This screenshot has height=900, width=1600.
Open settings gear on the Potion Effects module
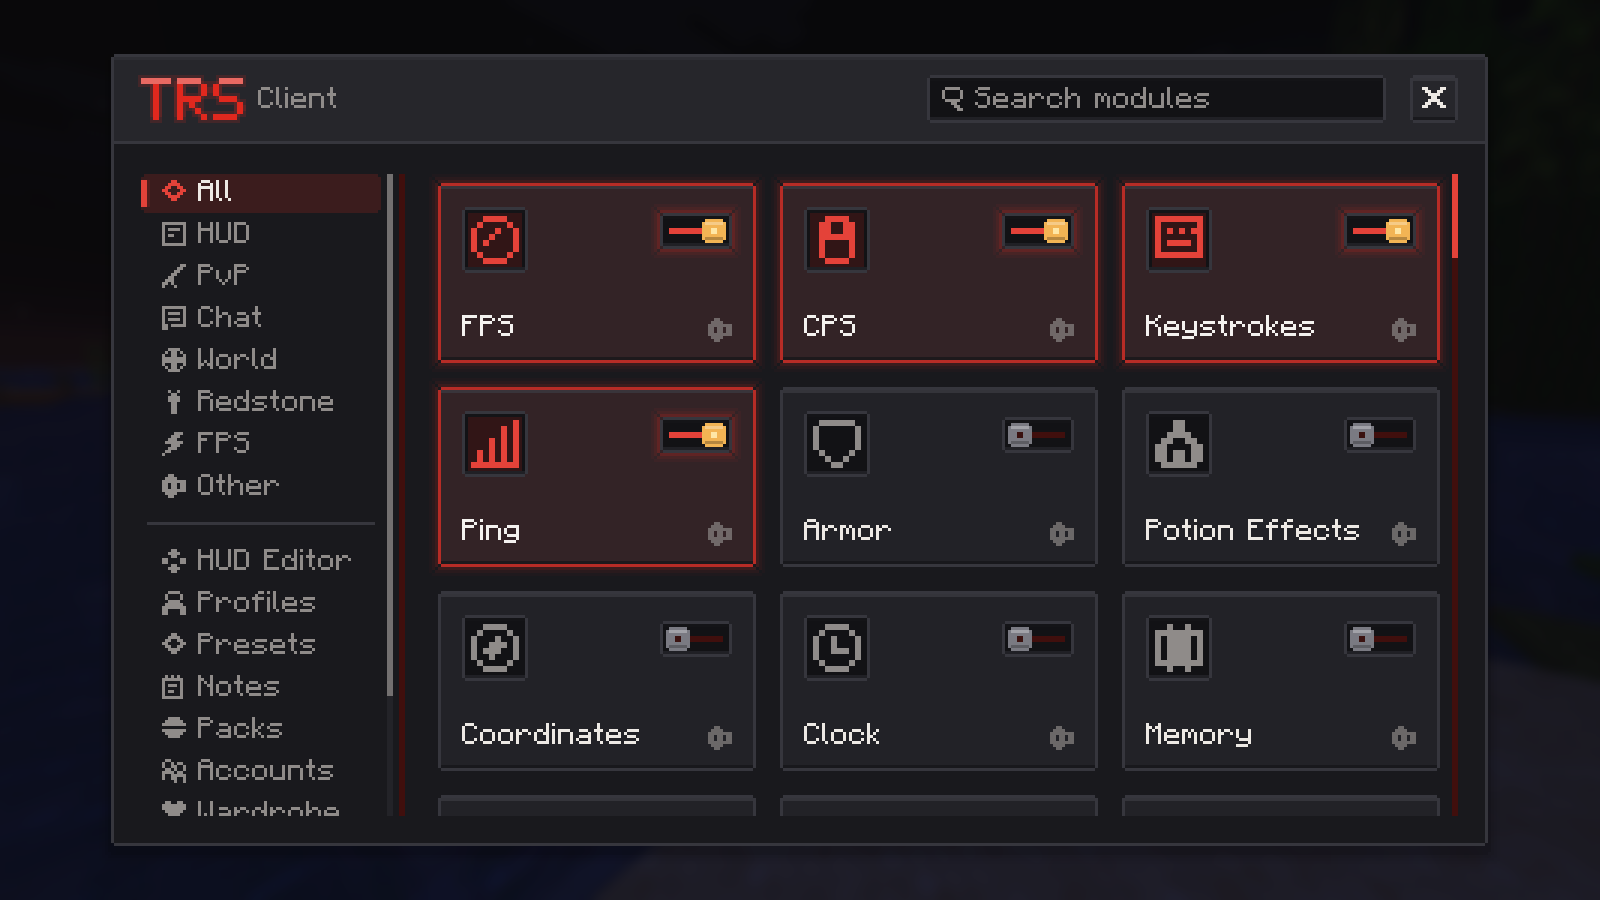click(x=1404, y=533)
